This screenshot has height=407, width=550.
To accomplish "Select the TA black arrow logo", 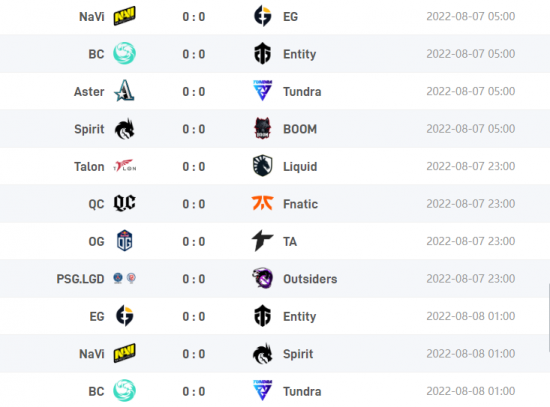I will 262,241.
